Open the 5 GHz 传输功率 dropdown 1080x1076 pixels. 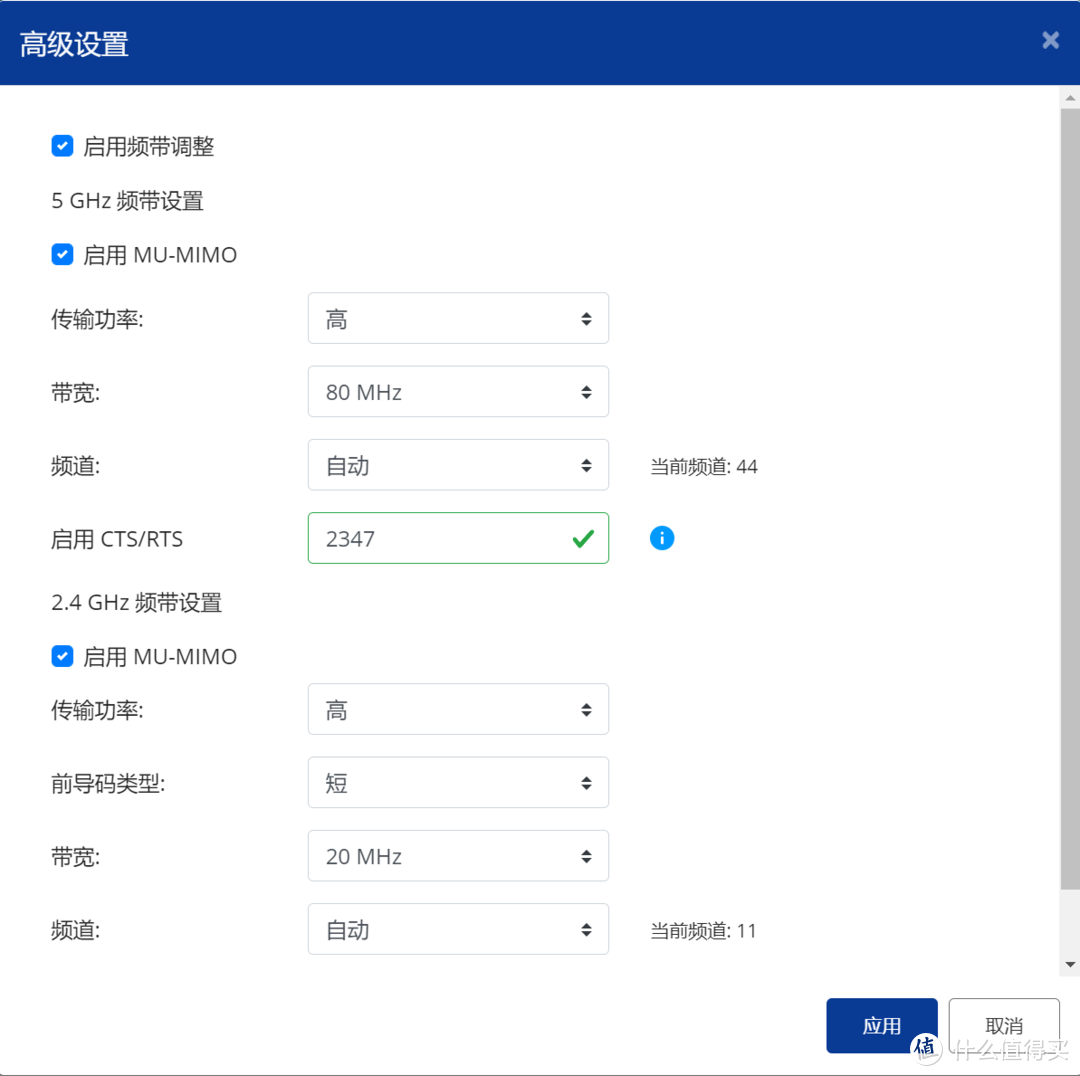tap(458, 318)
